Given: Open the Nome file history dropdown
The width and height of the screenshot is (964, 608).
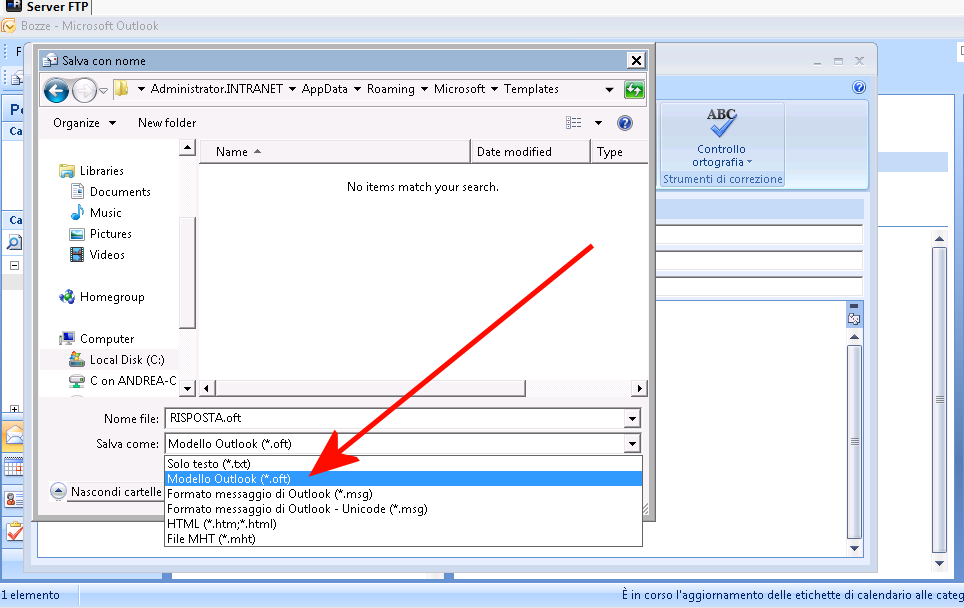Looking at the screenshot, I should 632,419.
